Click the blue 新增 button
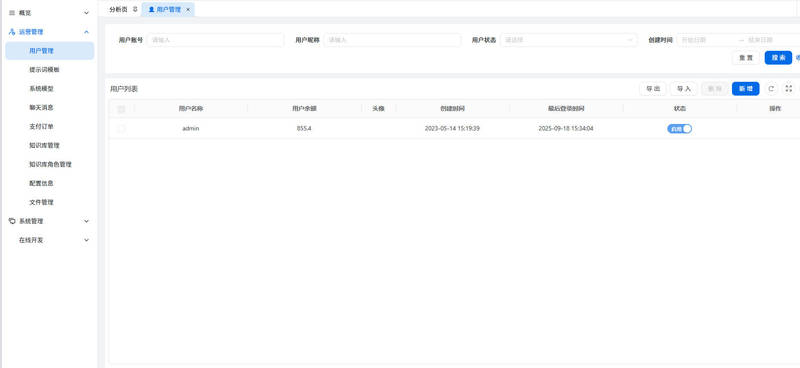This screenshot has height=368, width=800. pyautogui.click(x=745, y=89)
